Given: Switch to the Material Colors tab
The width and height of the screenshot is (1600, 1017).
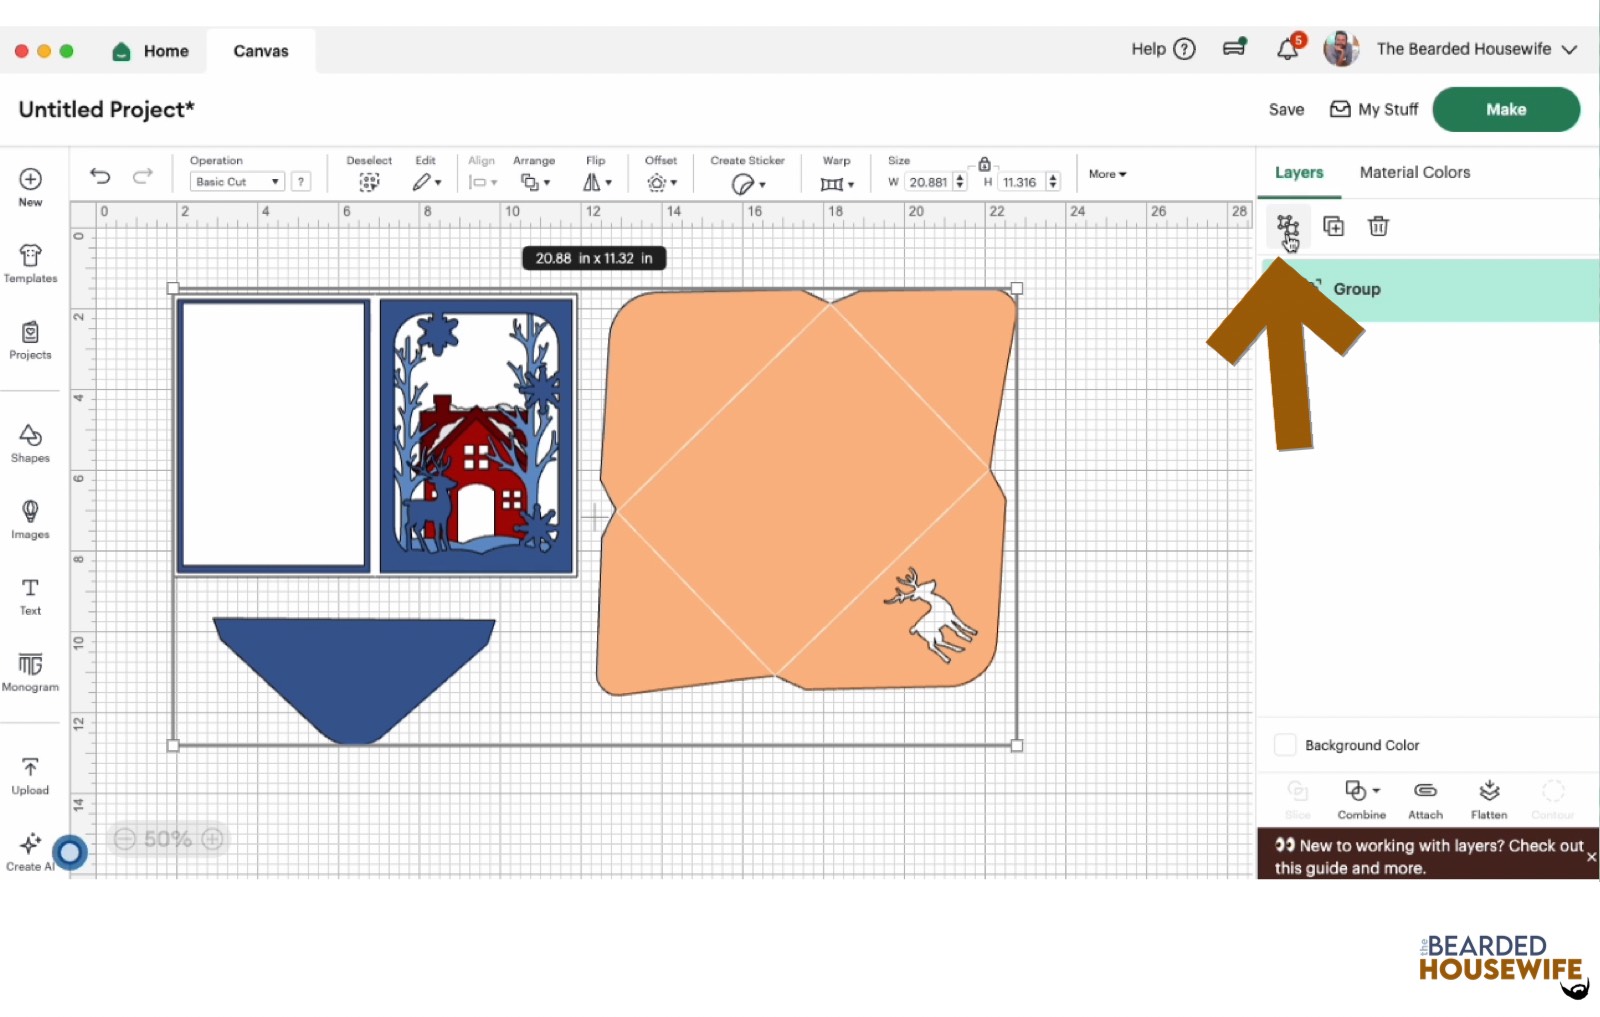Looking at the screenshot, I should pyautogui.click(x=1414, y=172).
